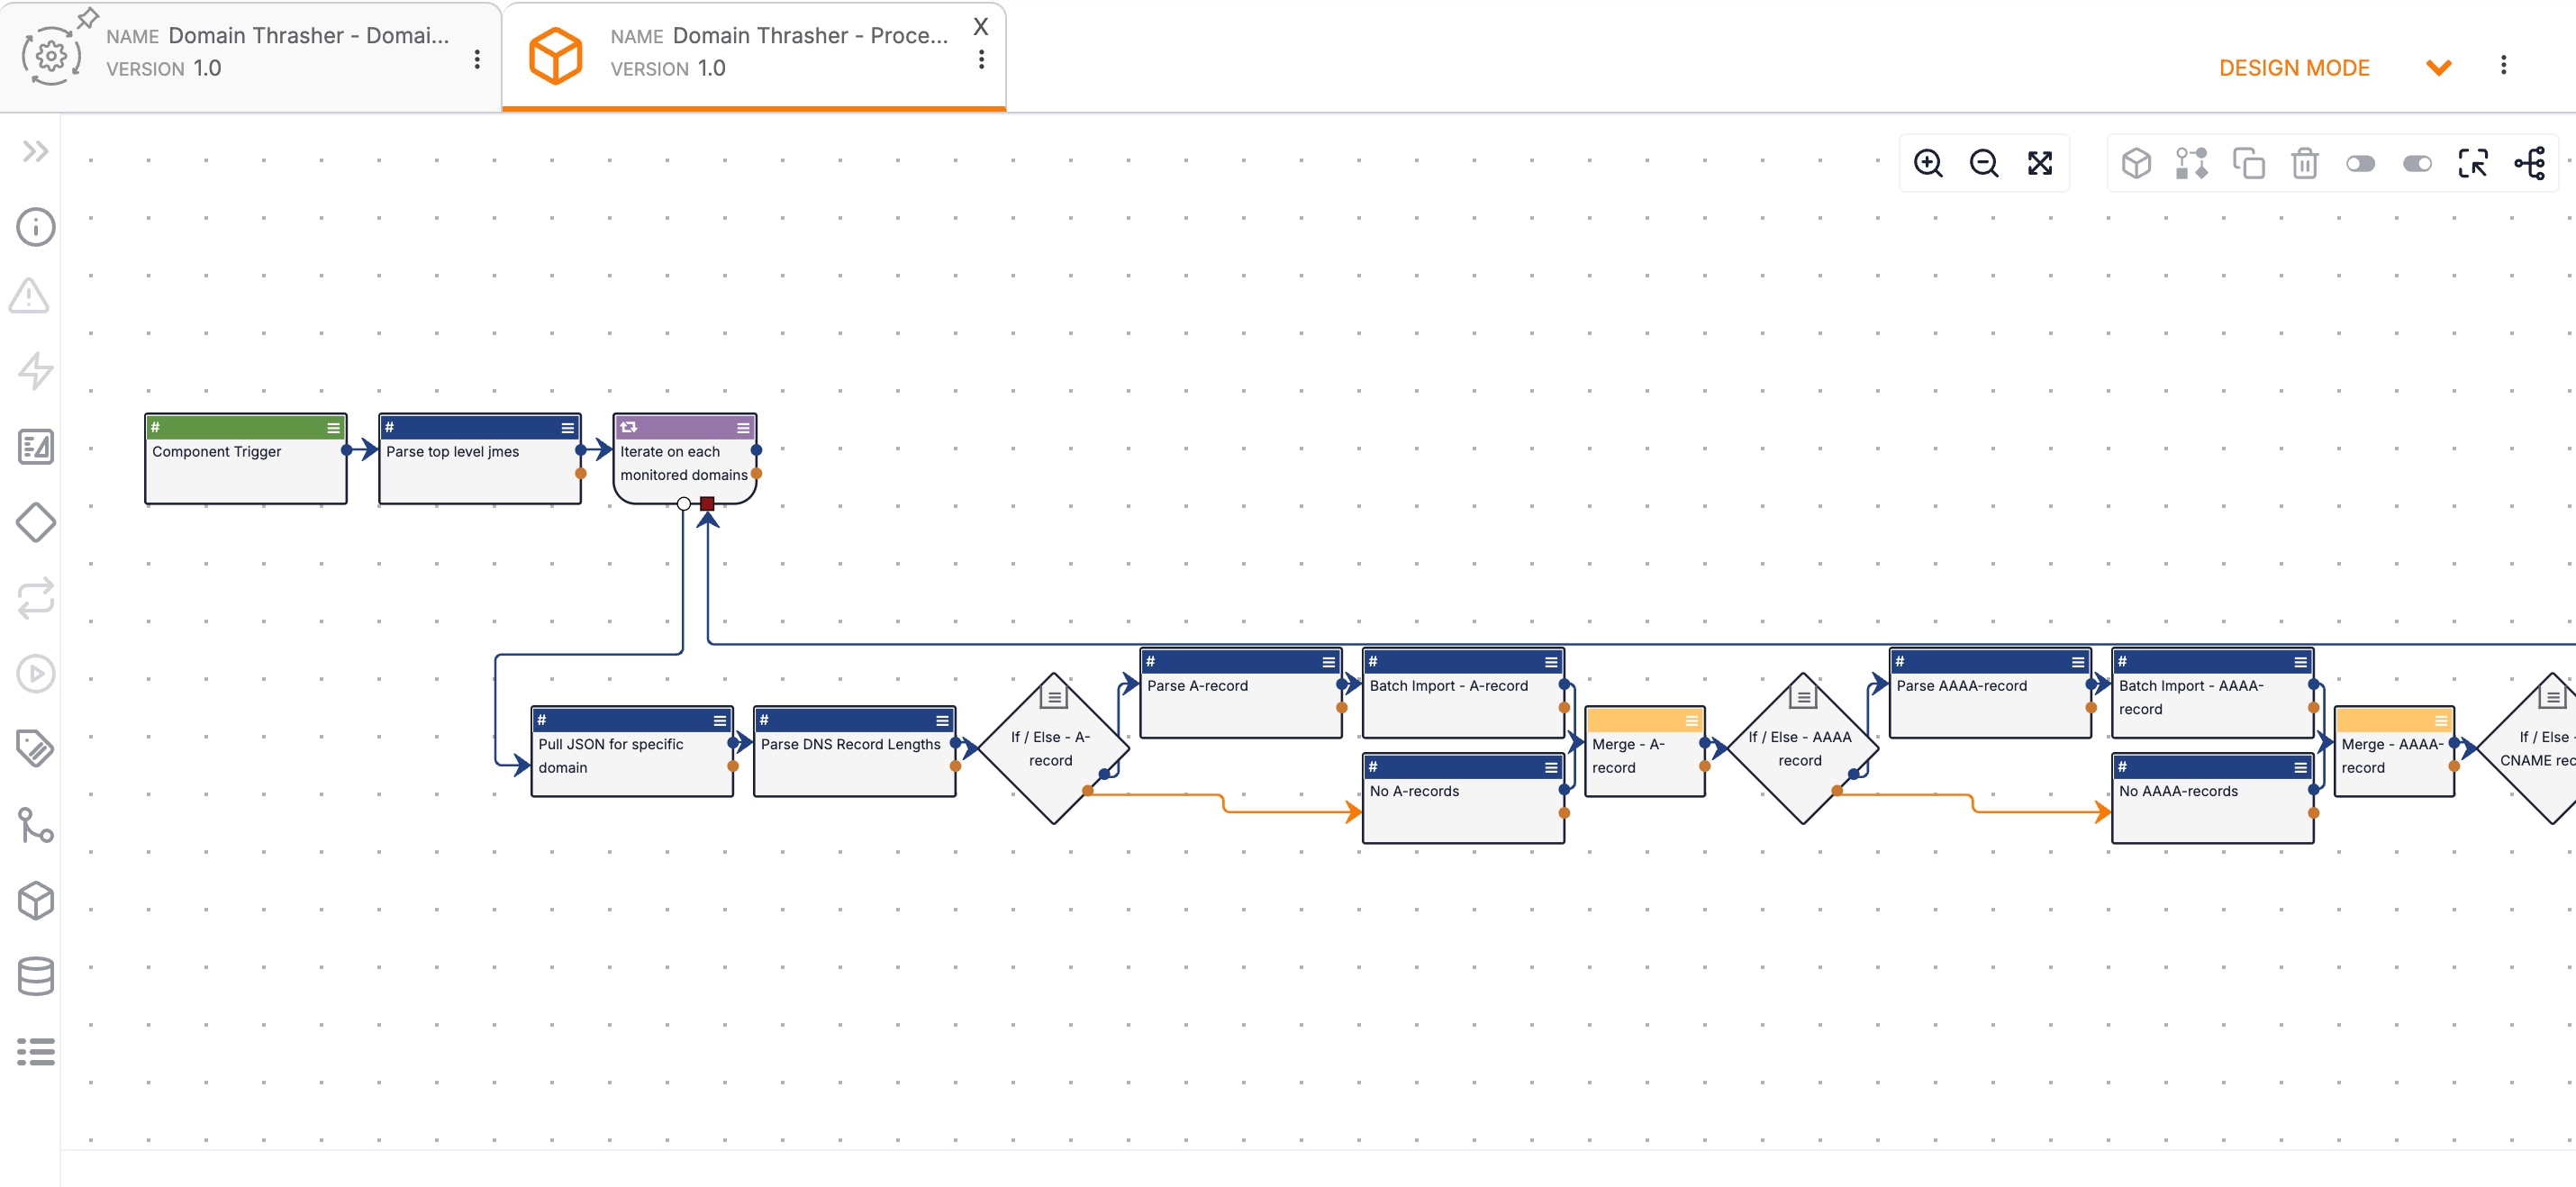
Task: Click the trash delete toolbar icon
Action: tap(2305, 164)
